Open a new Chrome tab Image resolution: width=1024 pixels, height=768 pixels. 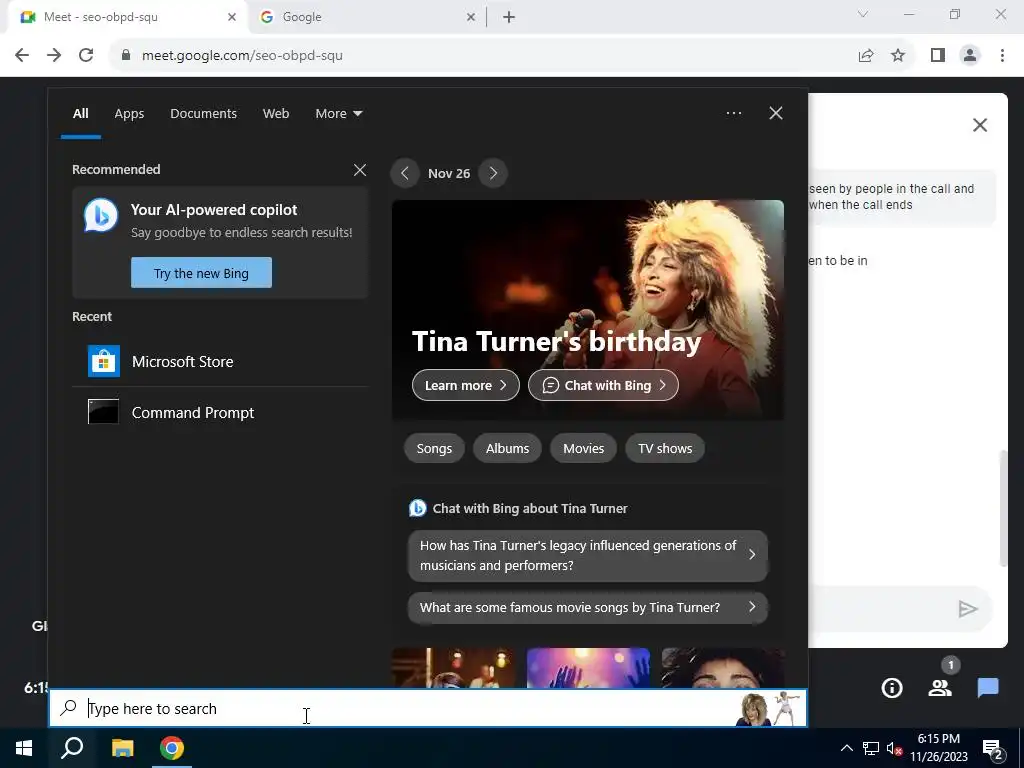coord(509,17)
